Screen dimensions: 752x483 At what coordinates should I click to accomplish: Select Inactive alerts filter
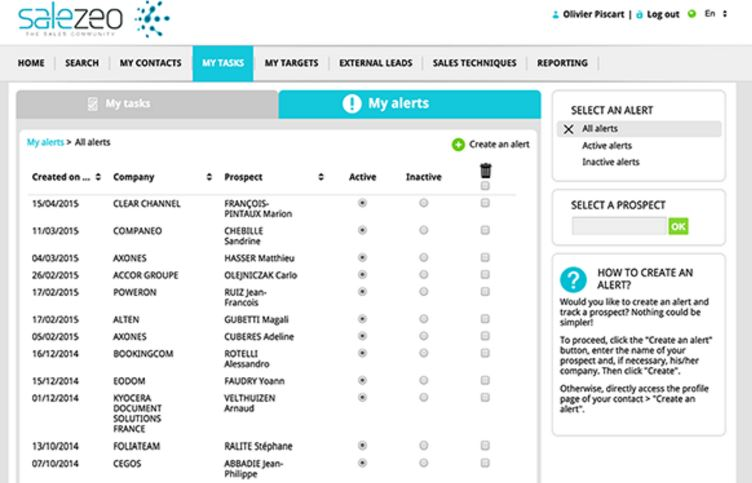pyautogui.click(x=611, y=162)
